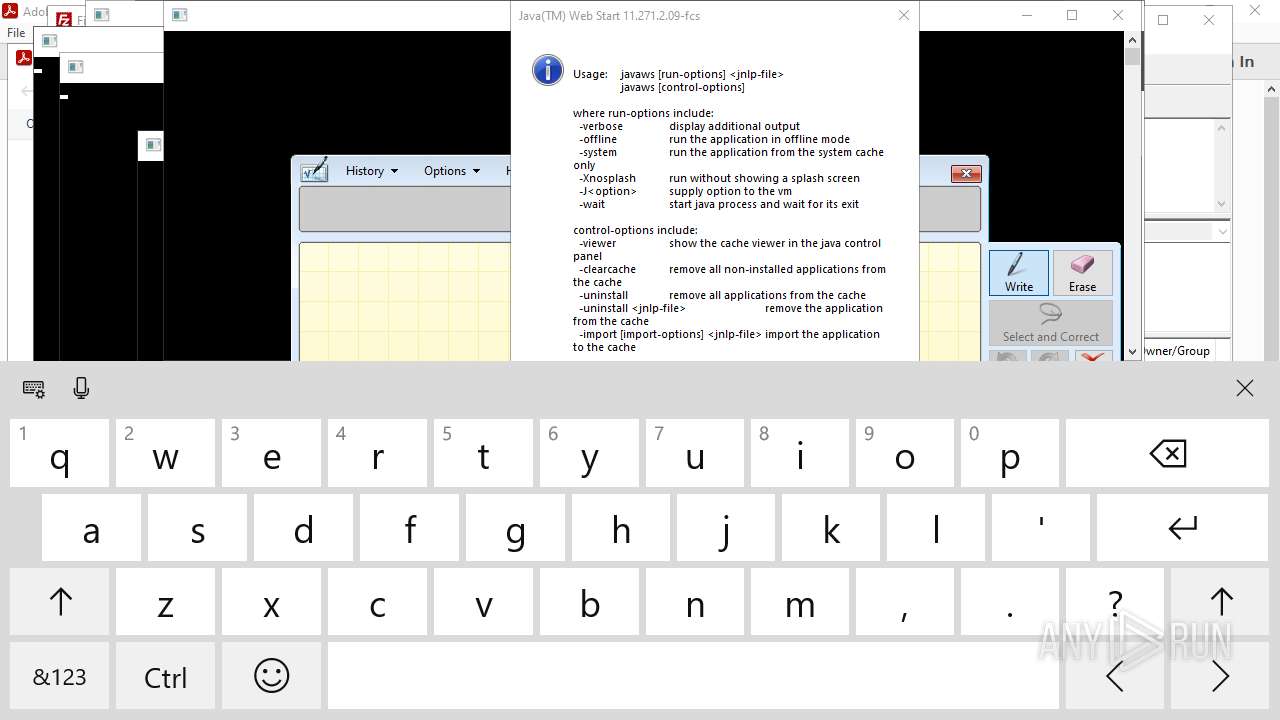The height and width of the screenshot is (720, 1280).
Task: Click the Select and Correct lasso button
Action: [x=1051, y=323]
